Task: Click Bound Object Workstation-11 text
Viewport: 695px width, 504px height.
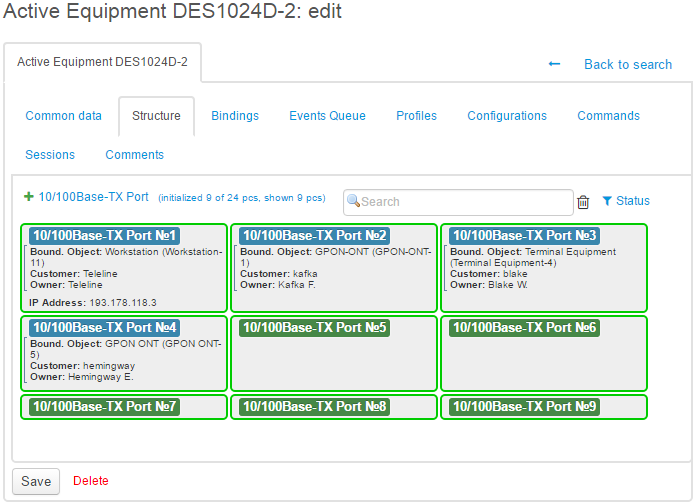Action: pyautogui.click(x=126, y=257)
